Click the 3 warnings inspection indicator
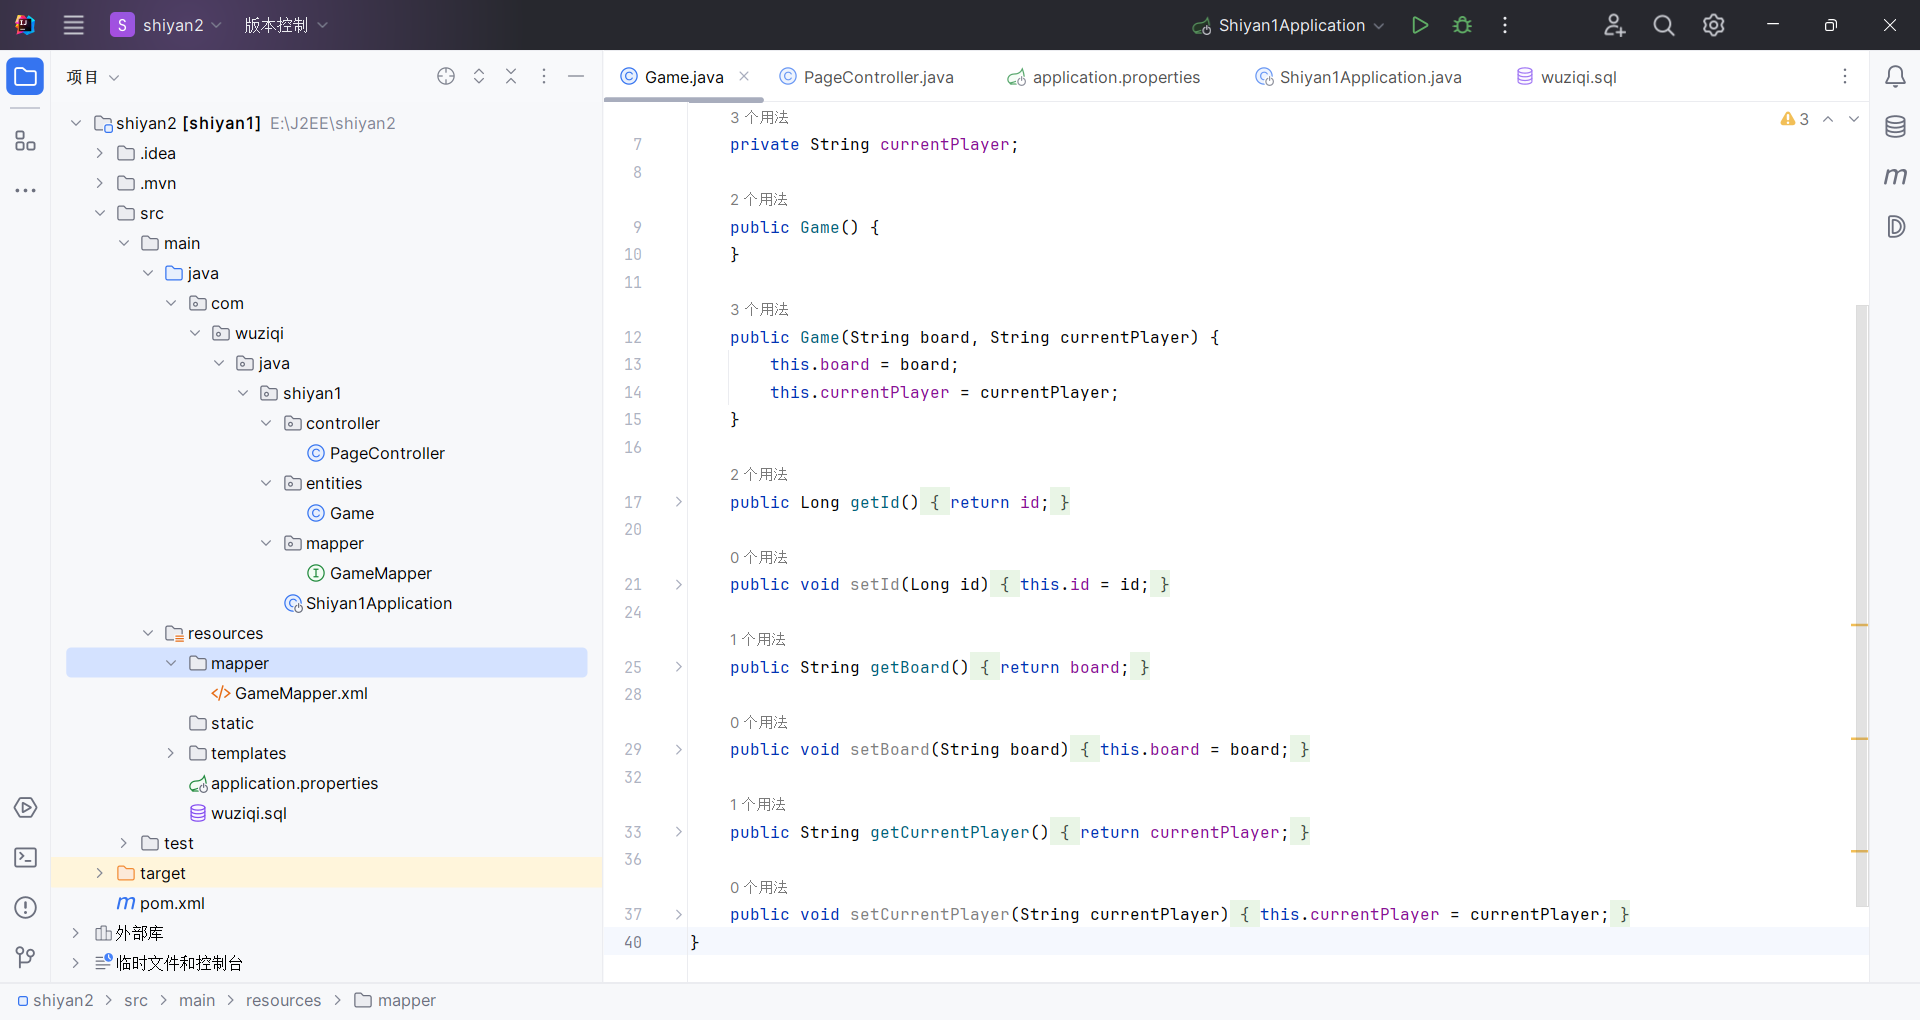This screenshot has height=1020, width=1920. point(1794,119)
